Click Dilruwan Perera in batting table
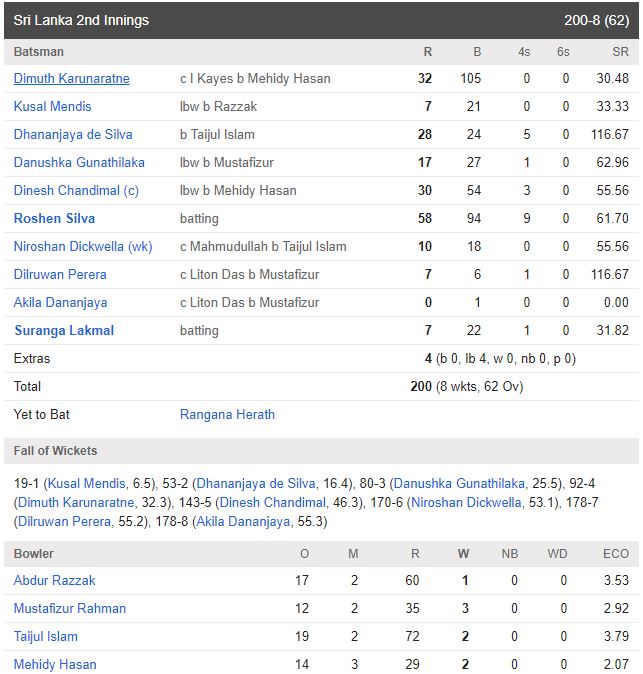 [60, 274]
